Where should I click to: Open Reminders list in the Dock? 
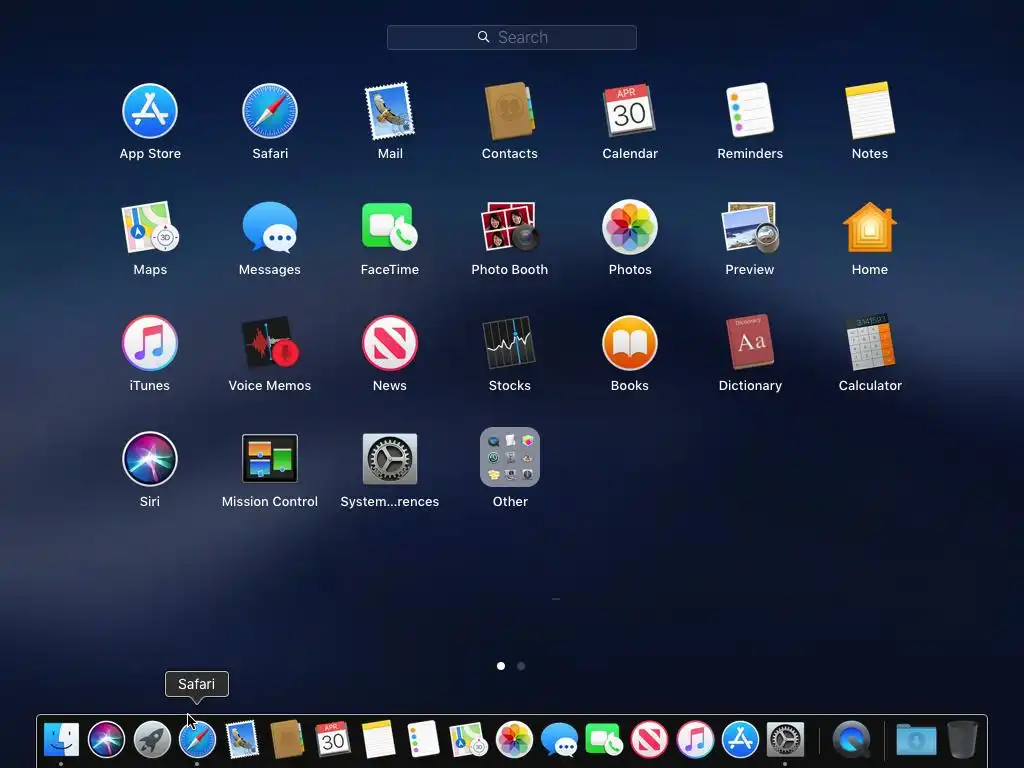tap(423, 739)
